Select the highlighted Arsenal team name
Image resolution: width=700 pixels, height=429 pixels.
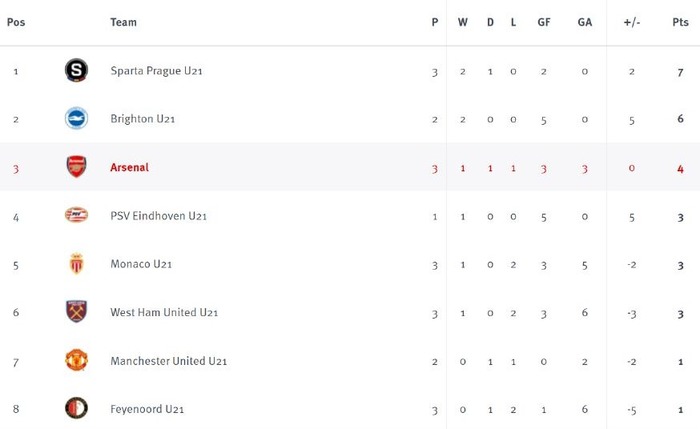[129, 167]
